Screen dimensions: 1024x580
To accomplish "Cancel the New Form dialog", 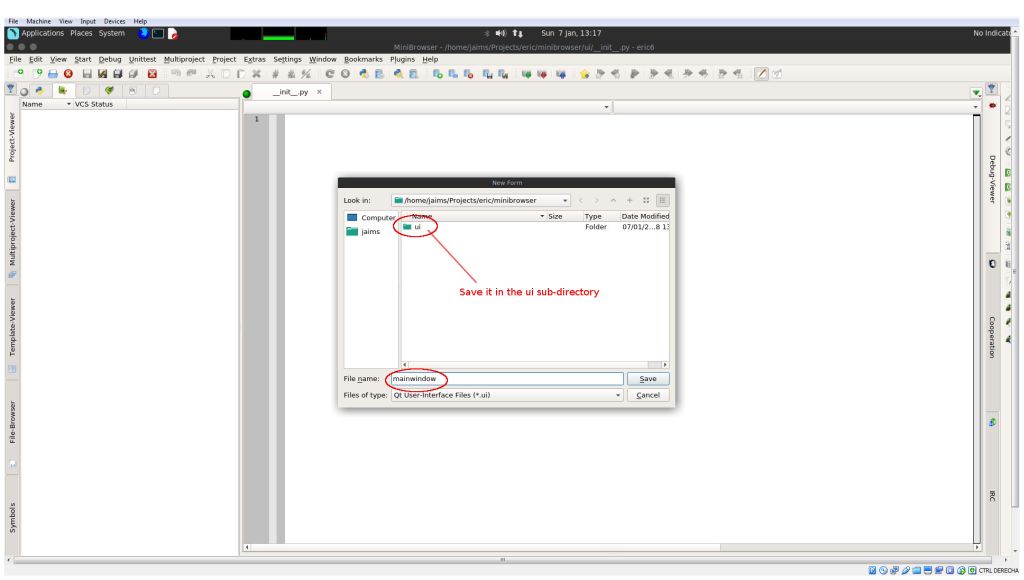I will pos(648,395).
